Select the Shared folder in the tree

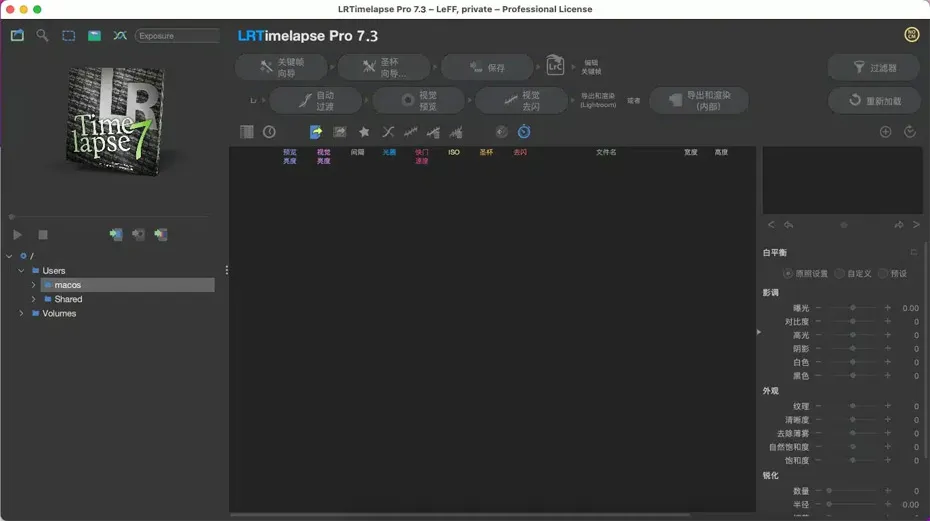68,299
